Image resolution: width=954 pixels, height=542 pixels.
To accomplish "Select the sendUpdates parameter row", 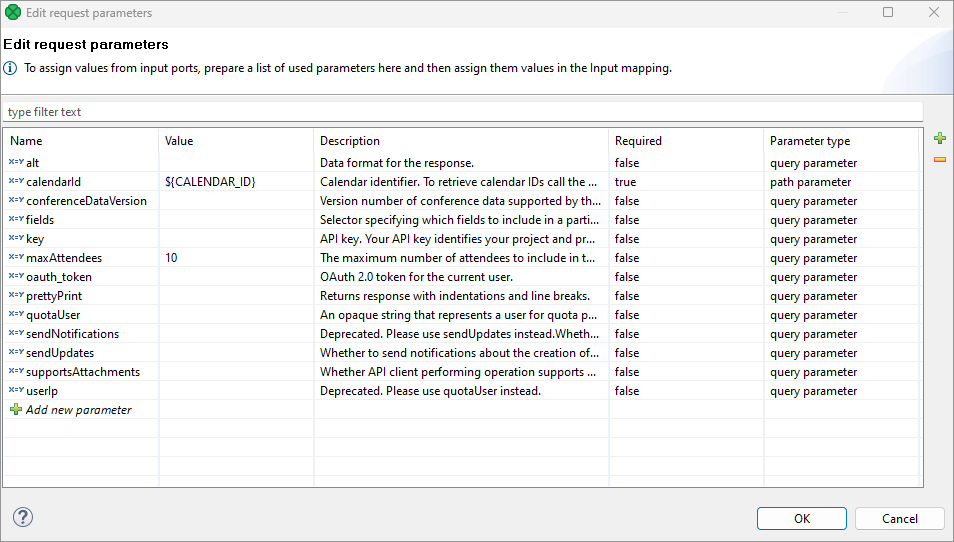I will [60, 353].
